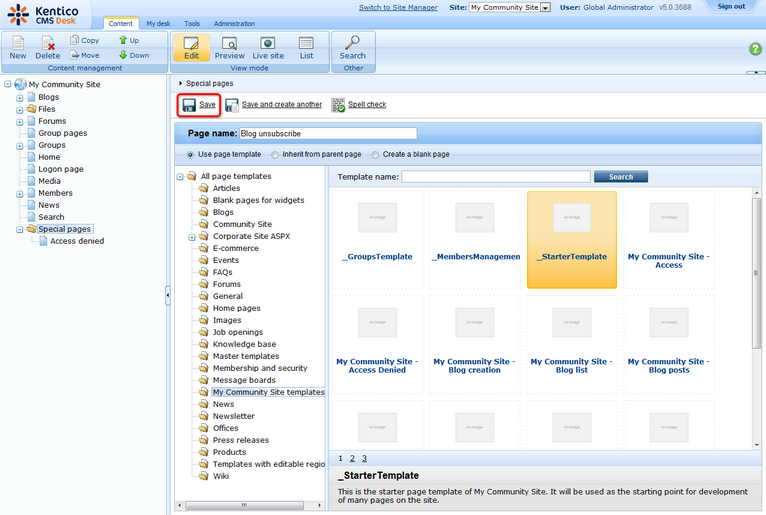
Task: Click the Sign out button
Action: 731,6
